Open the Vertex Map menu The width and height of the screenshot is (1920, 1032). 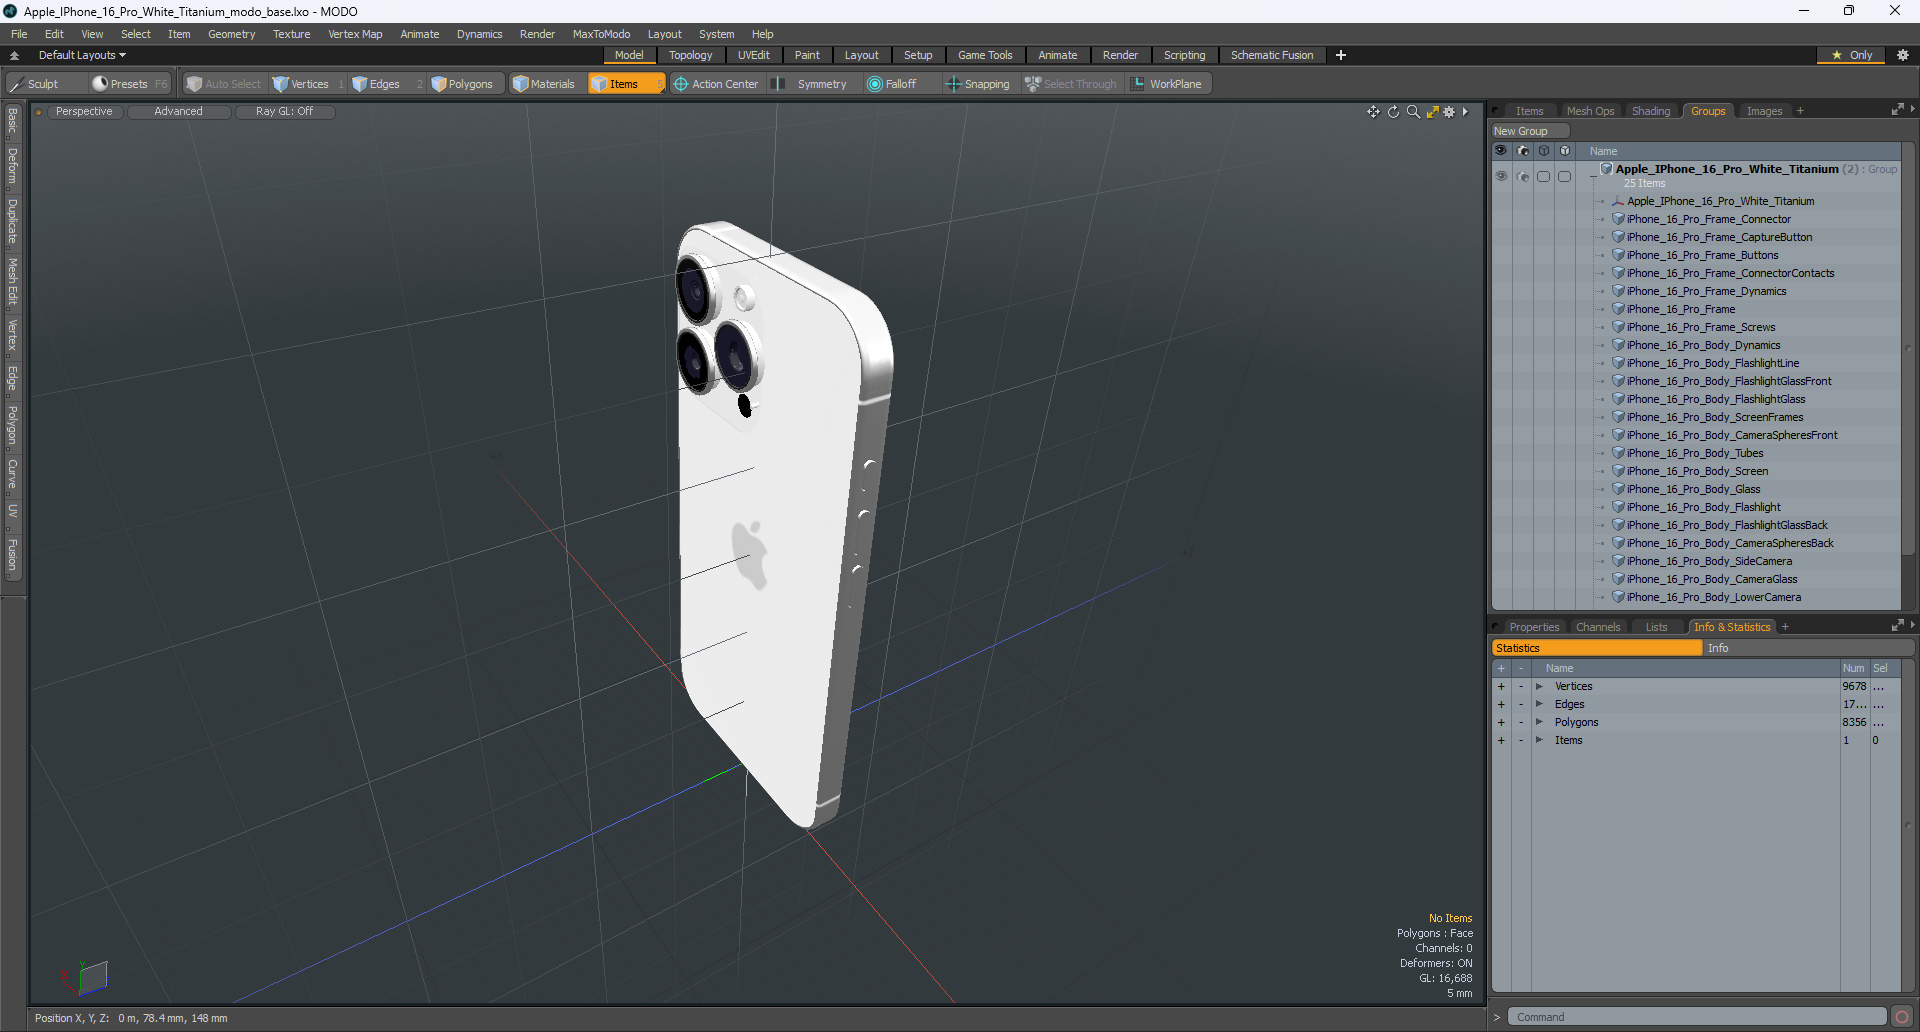(355, 34)
